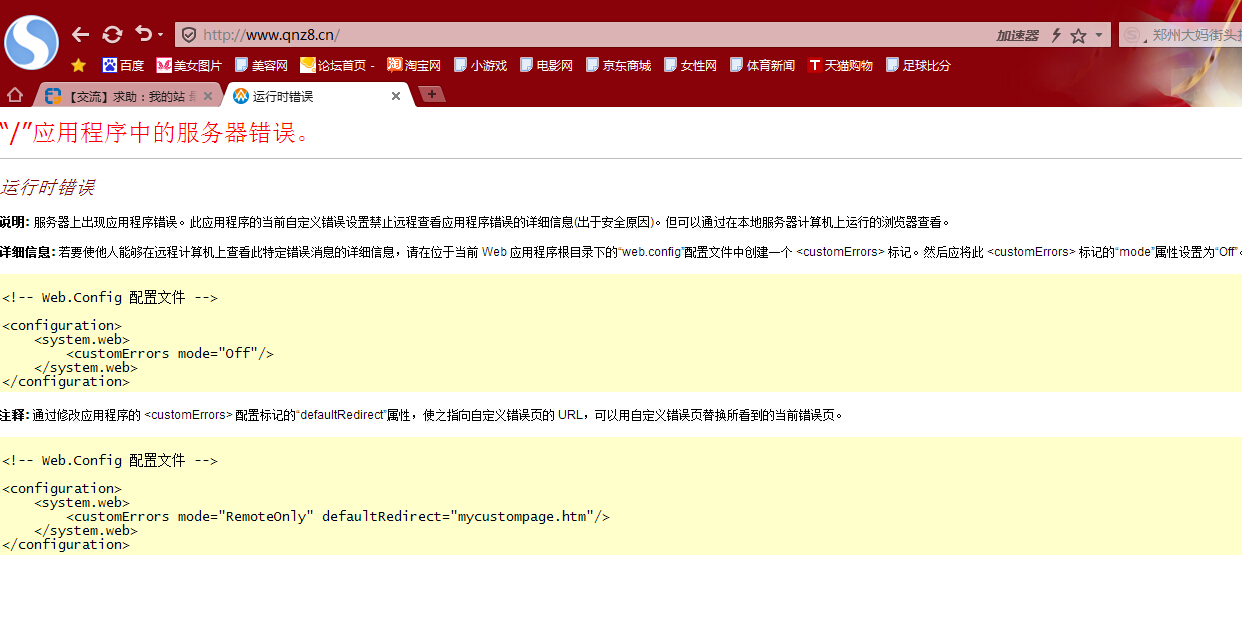
Task: Click the undo closed-page arrow icon
Action: [x=143, y=34]
